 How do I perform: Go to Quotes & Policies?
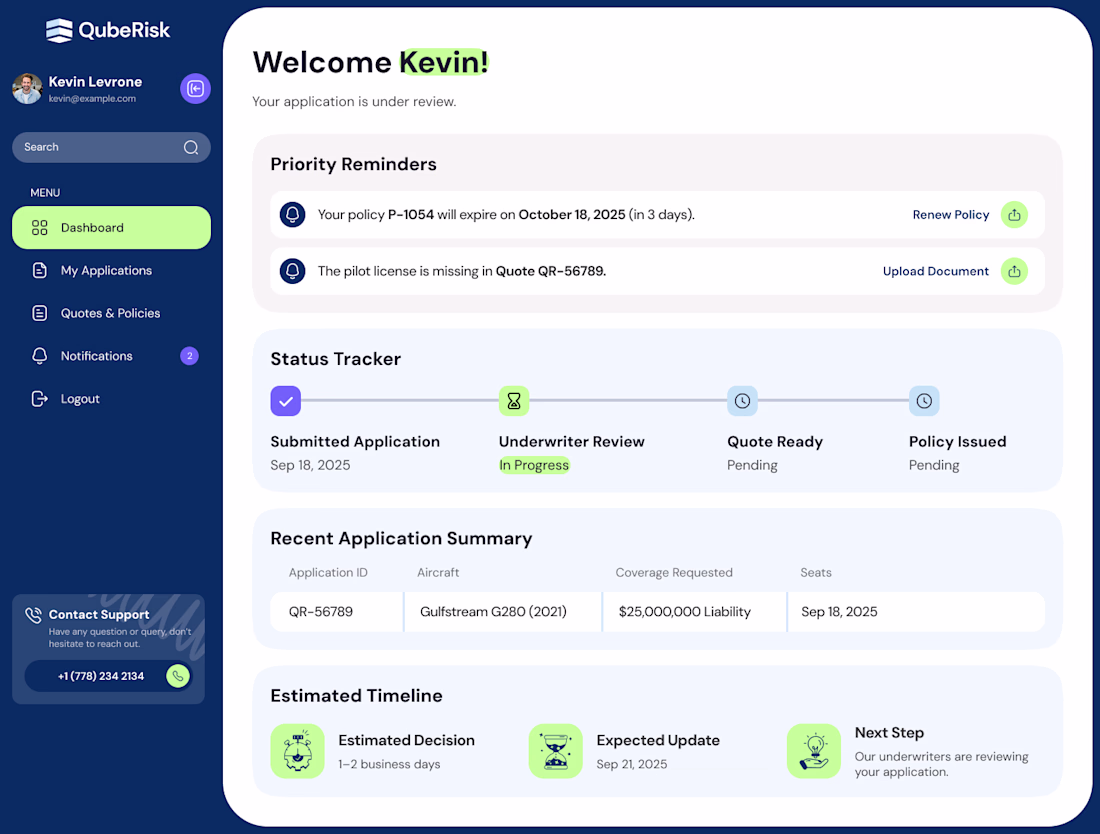(x=111, y=313)
